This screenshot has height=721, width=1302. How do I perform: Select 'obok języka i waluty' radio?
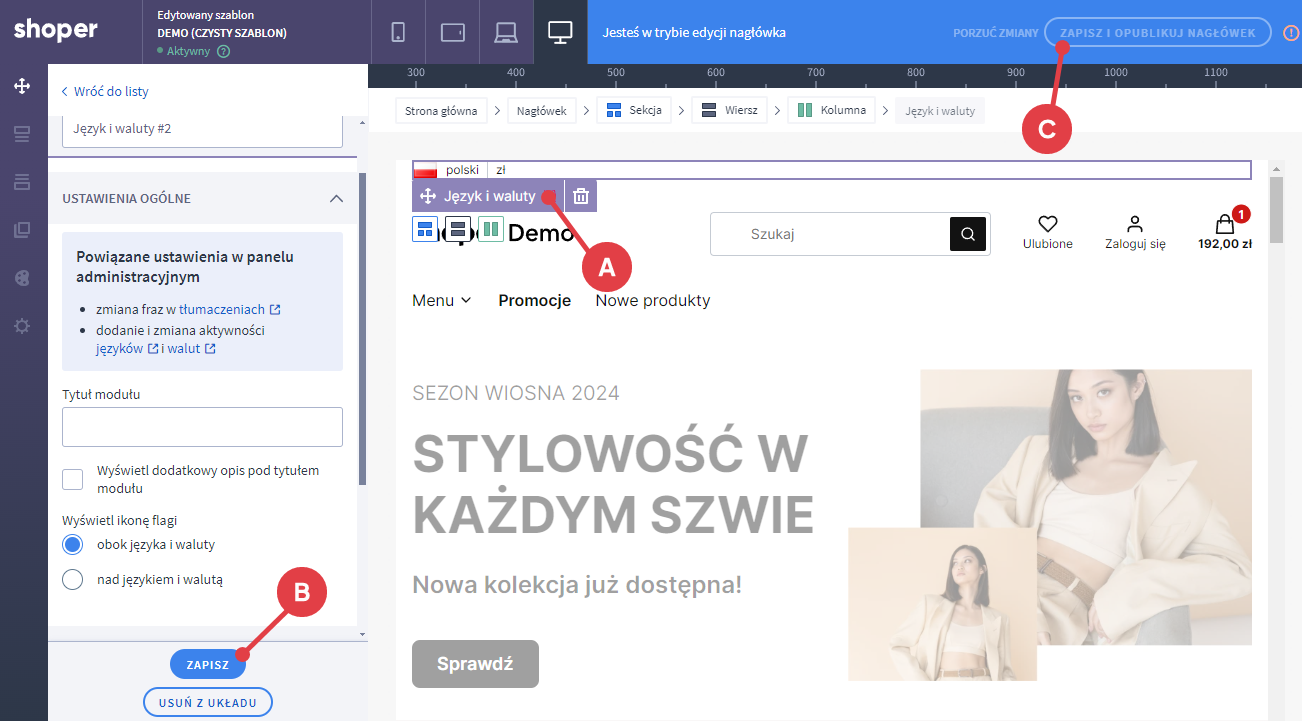[73, 545]
